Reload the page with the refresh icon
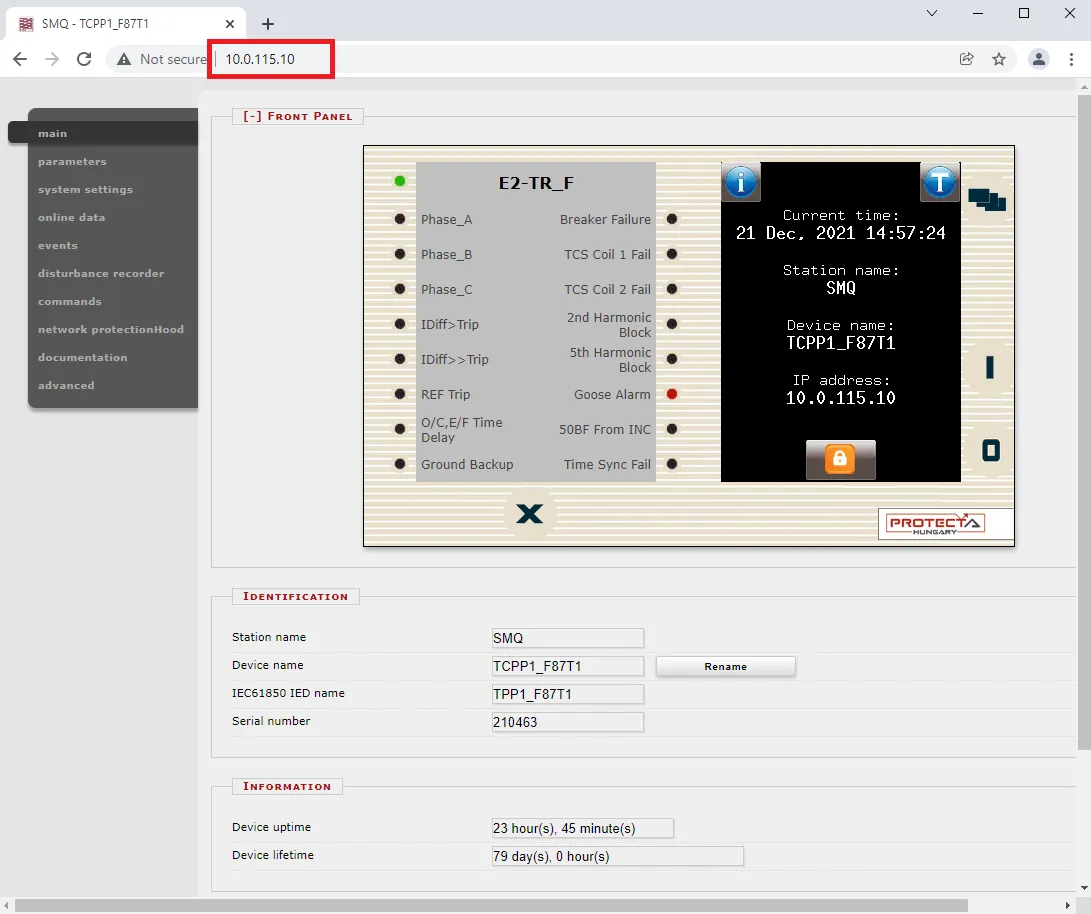 click(84, 59)
